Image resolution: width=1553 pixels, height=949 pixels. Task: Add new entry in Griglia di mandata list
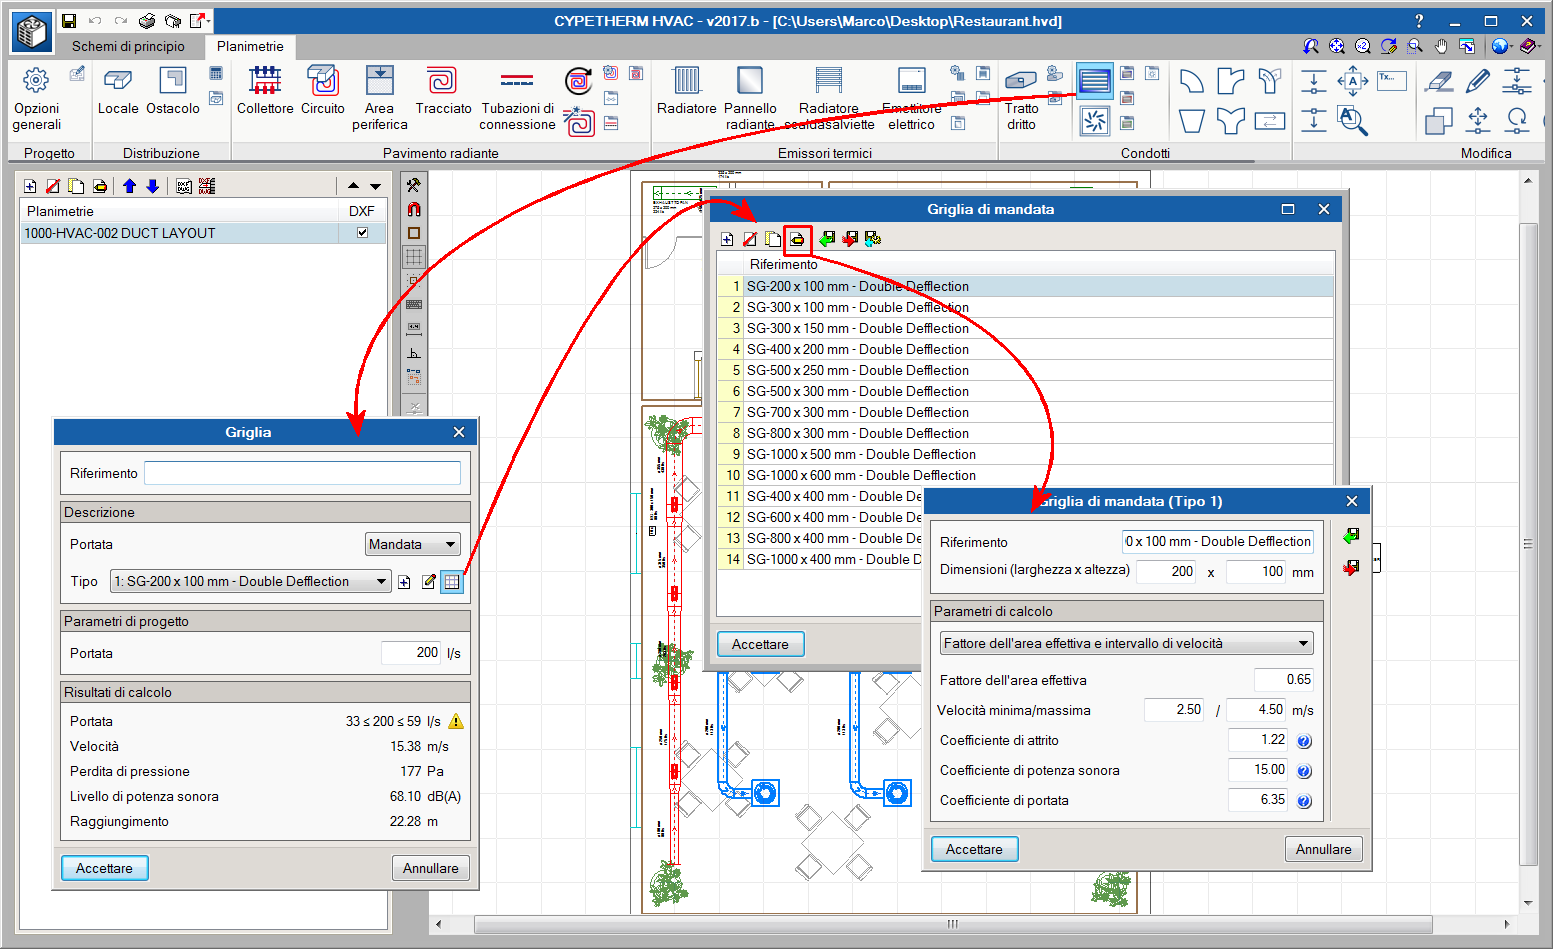(727, 239)
